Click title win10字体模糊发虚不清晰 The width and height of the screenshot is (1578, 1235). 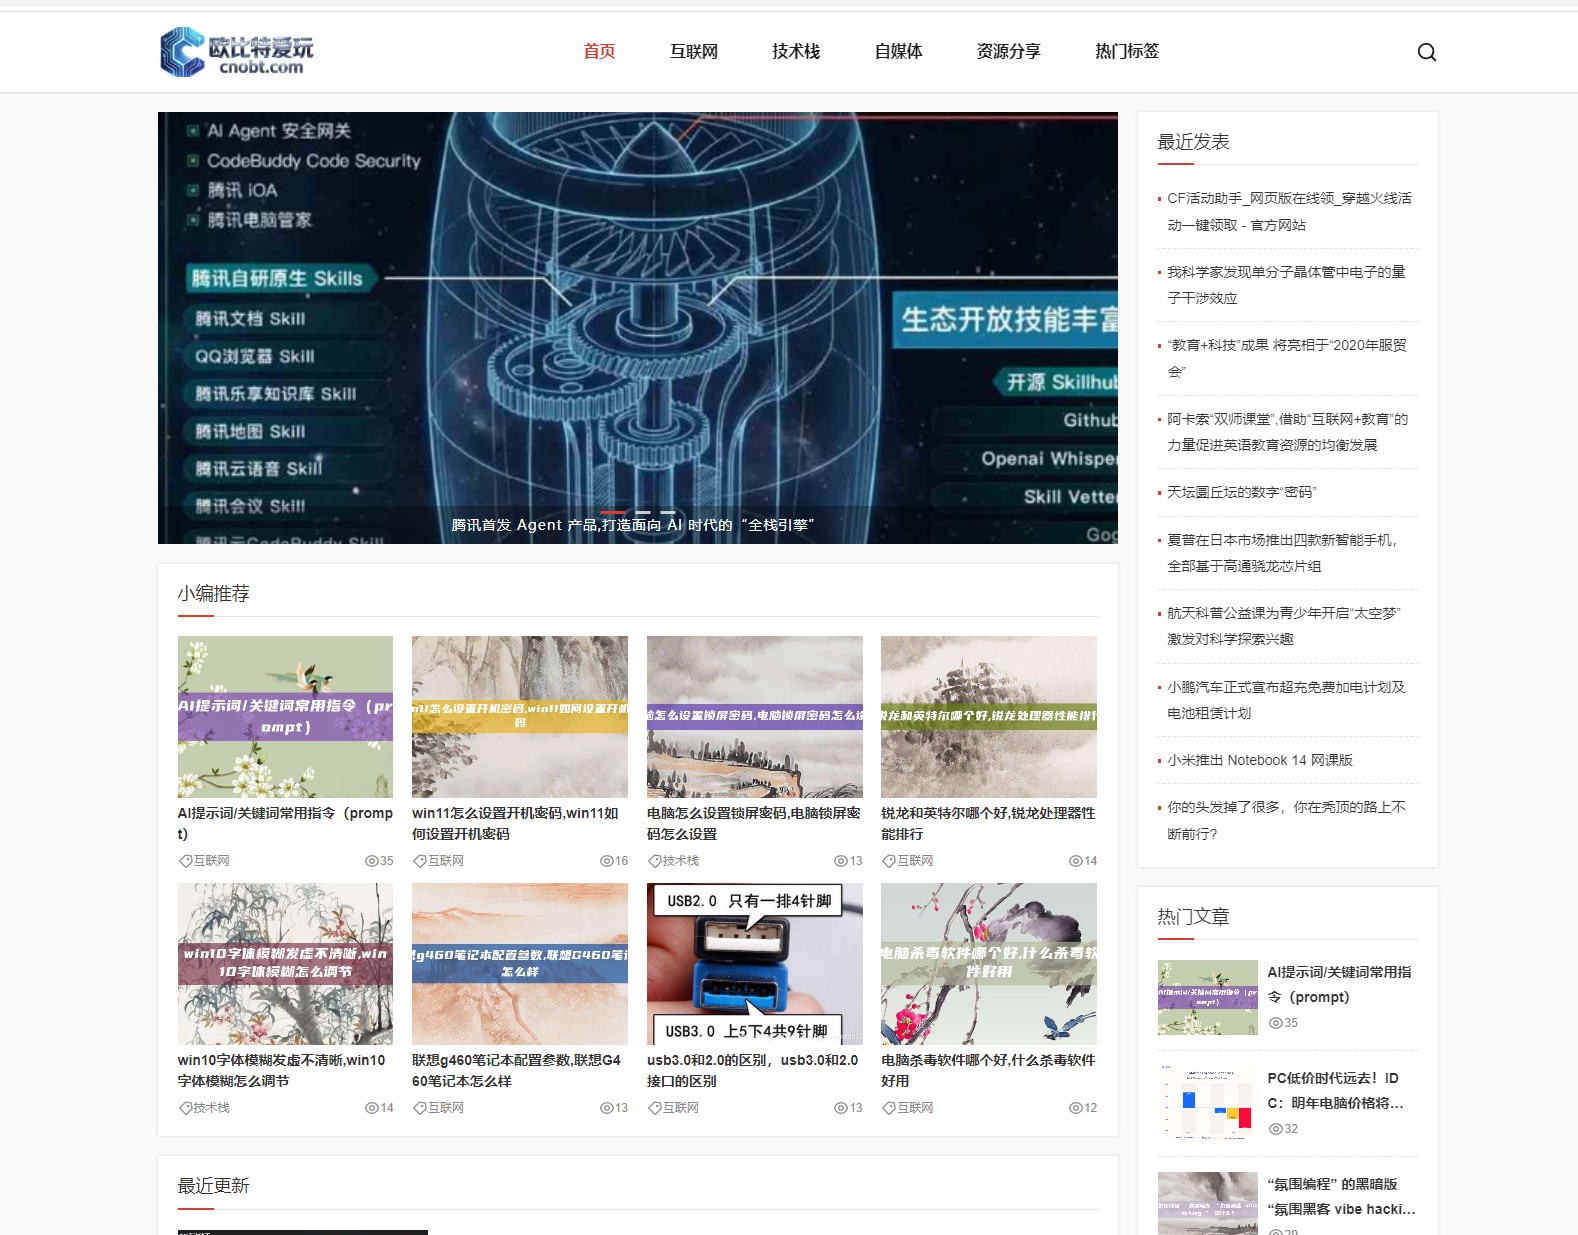[282, 1070]
